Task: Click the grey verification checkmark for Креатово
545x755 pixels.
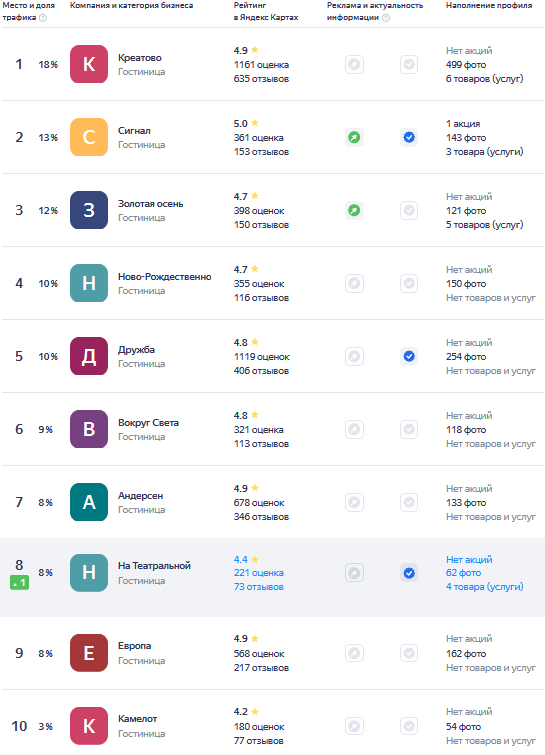Action: [409, 65]
